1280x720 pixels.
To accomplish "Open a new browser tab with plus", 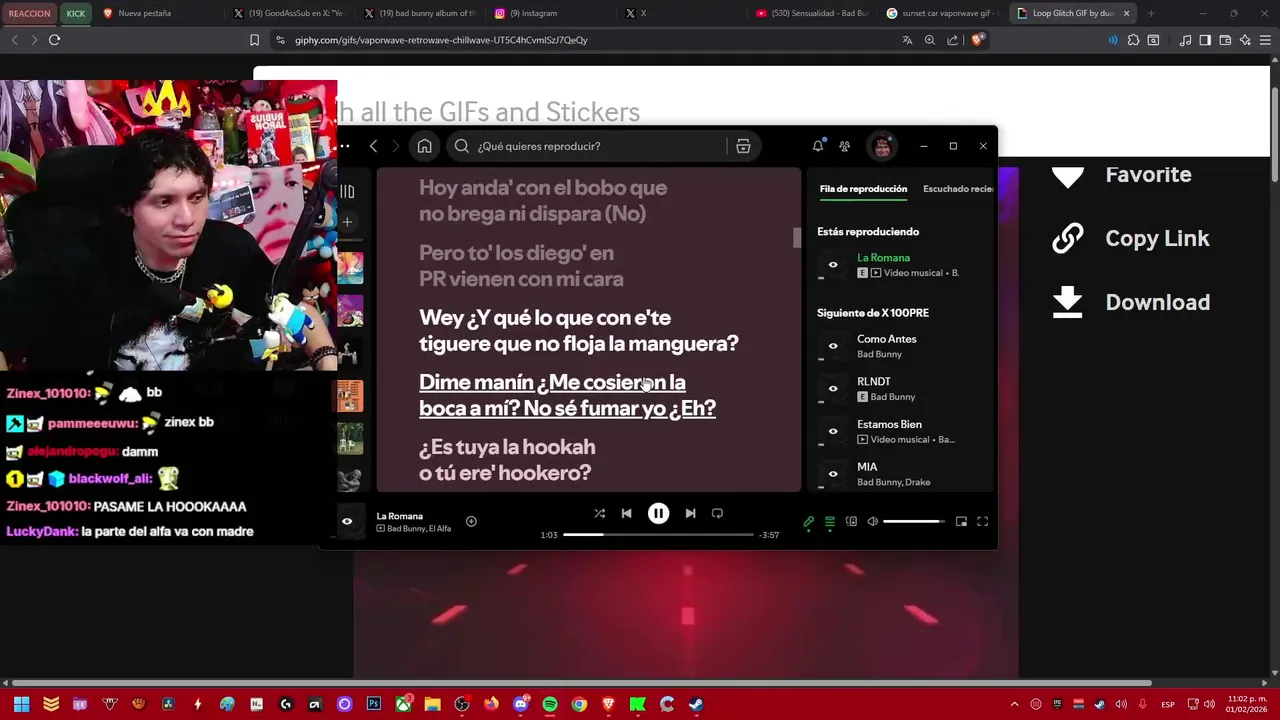I will coord(1151,13).
